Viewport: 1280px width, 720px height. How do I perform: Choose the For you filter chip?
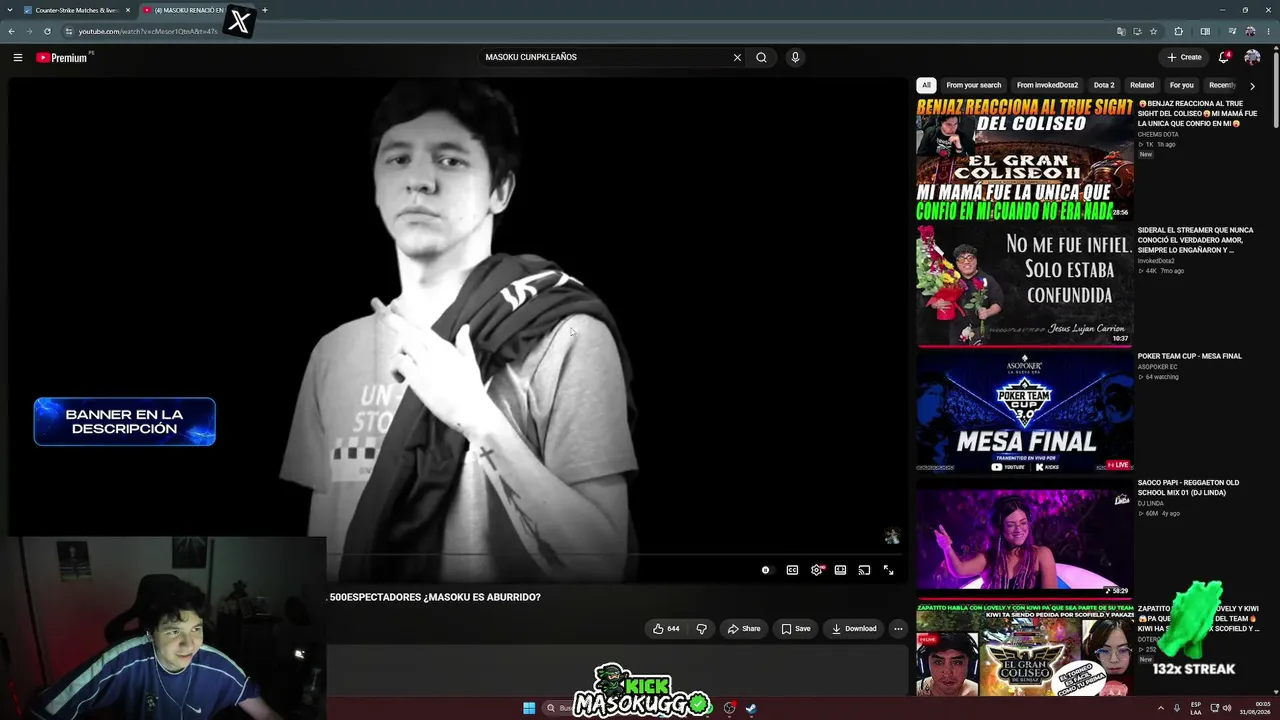pyautogui.click(x=1182, y=85)
